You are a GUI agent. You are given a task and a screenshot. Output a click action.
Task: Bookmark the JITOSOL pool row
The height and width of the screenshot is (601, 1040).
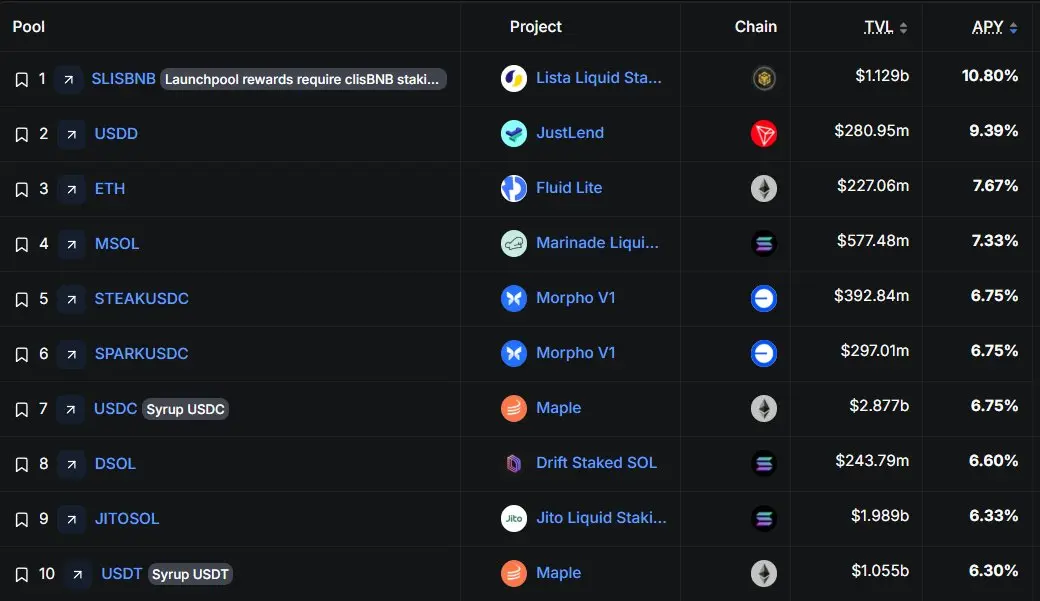tap(21, 519)
